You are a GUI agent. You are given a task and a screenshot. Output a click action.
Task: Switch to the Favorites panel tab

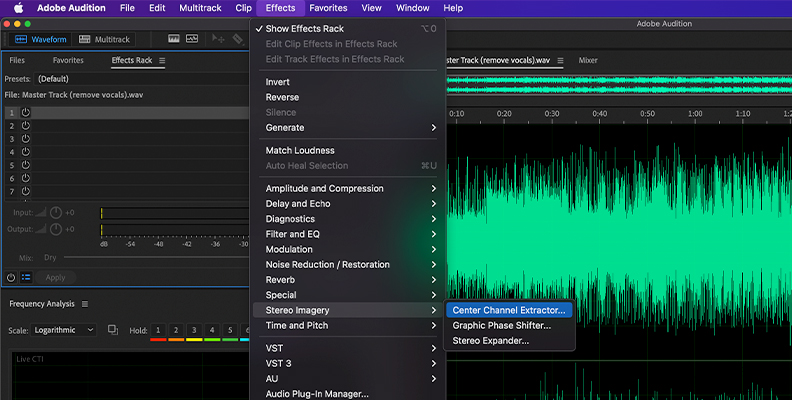[x=68, y=60]
